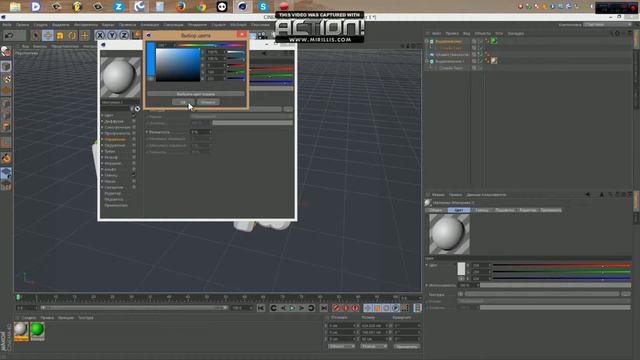Select the Rotate tool in top toolbar
Viewport: 640px width, 360px height.
point(72,36)
